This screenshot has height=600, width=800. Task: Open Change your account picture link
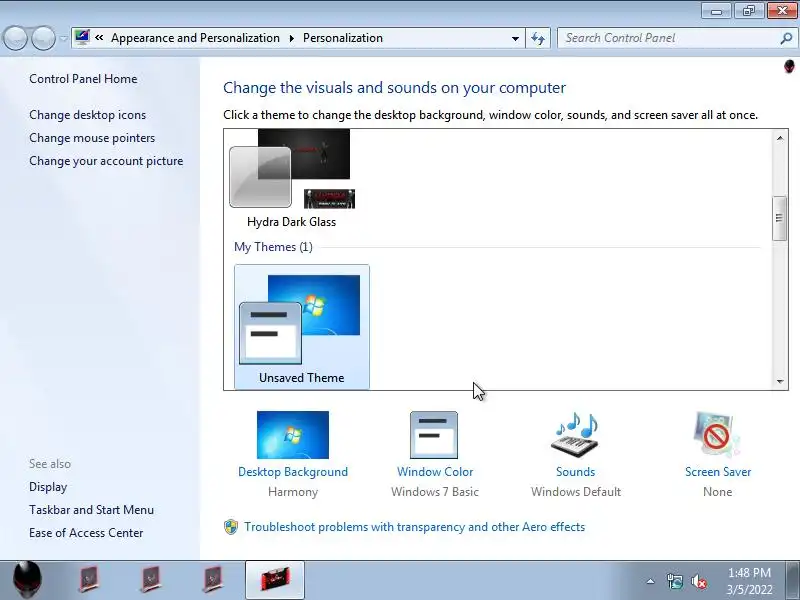point(106,161)
